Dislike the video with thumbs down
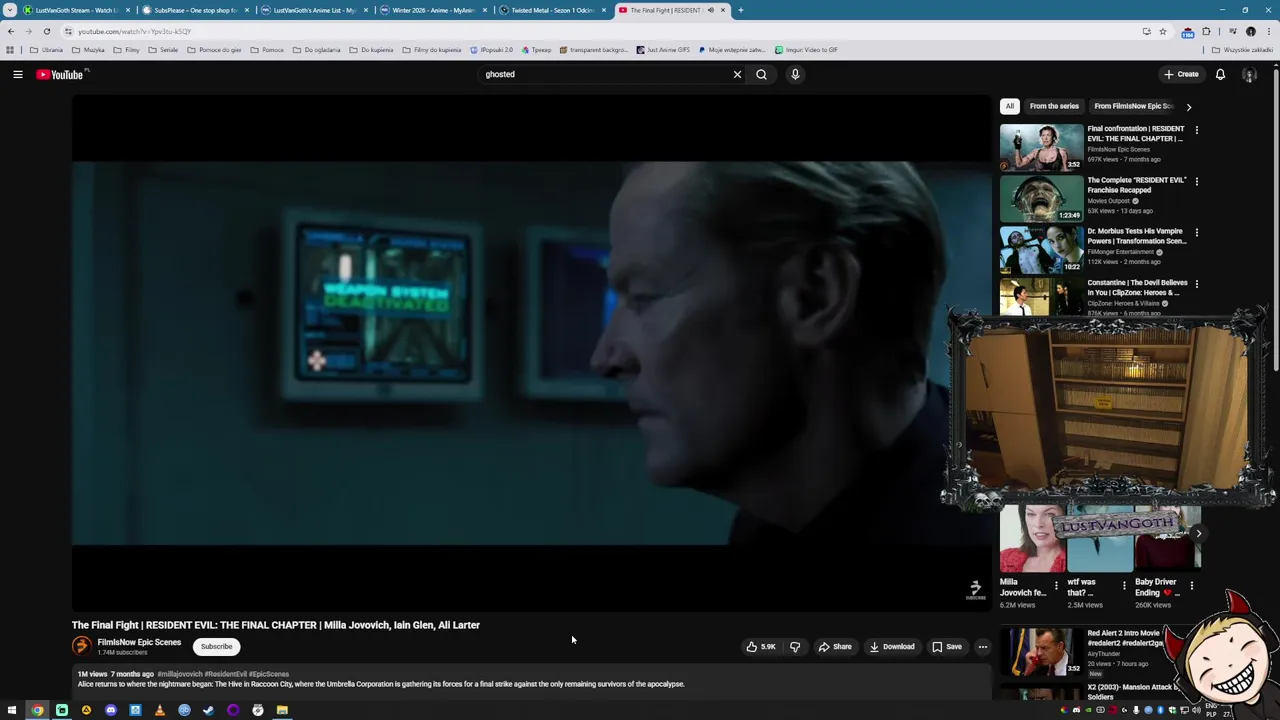Screen dimensions: 1280x720 point(795,647)
